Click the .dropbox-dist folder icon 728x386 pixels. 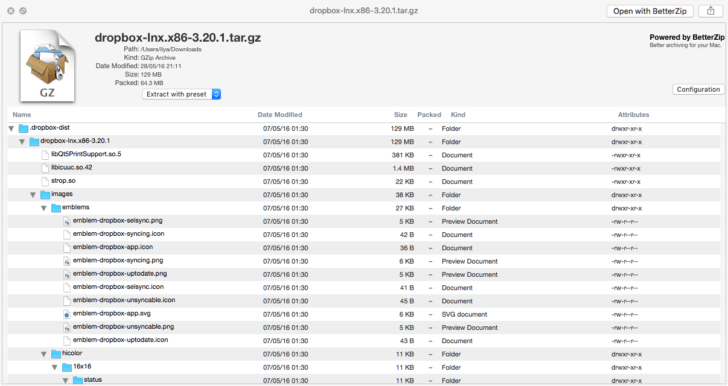point(23,128)
